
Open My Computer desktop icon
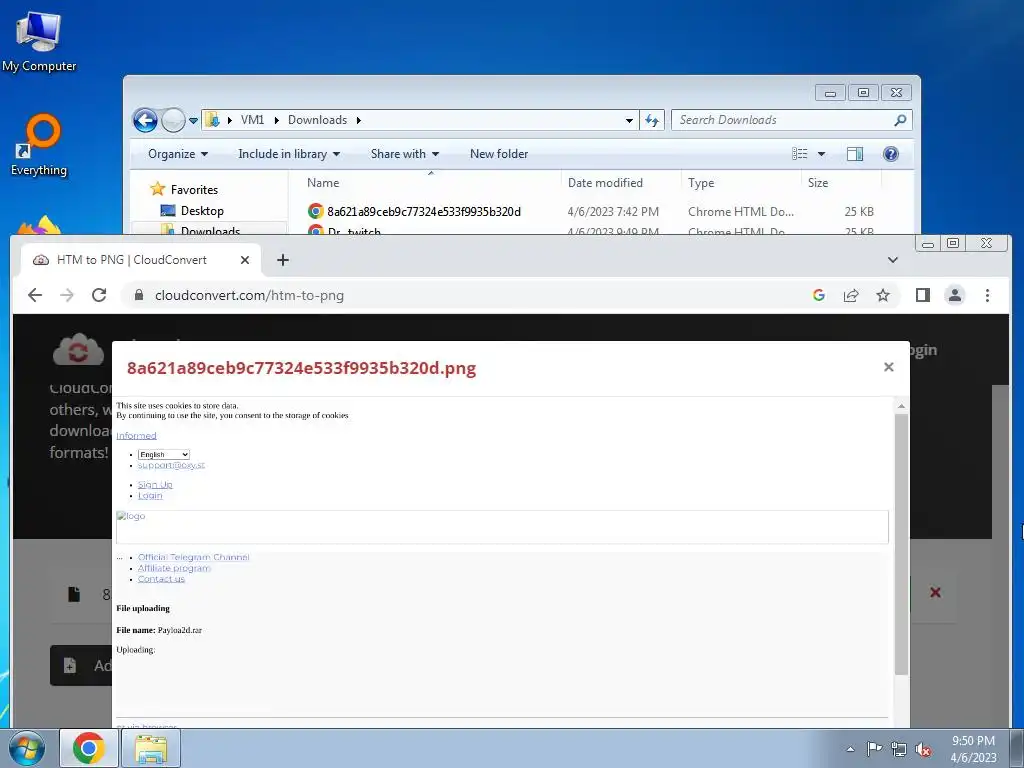click(39, 40)
